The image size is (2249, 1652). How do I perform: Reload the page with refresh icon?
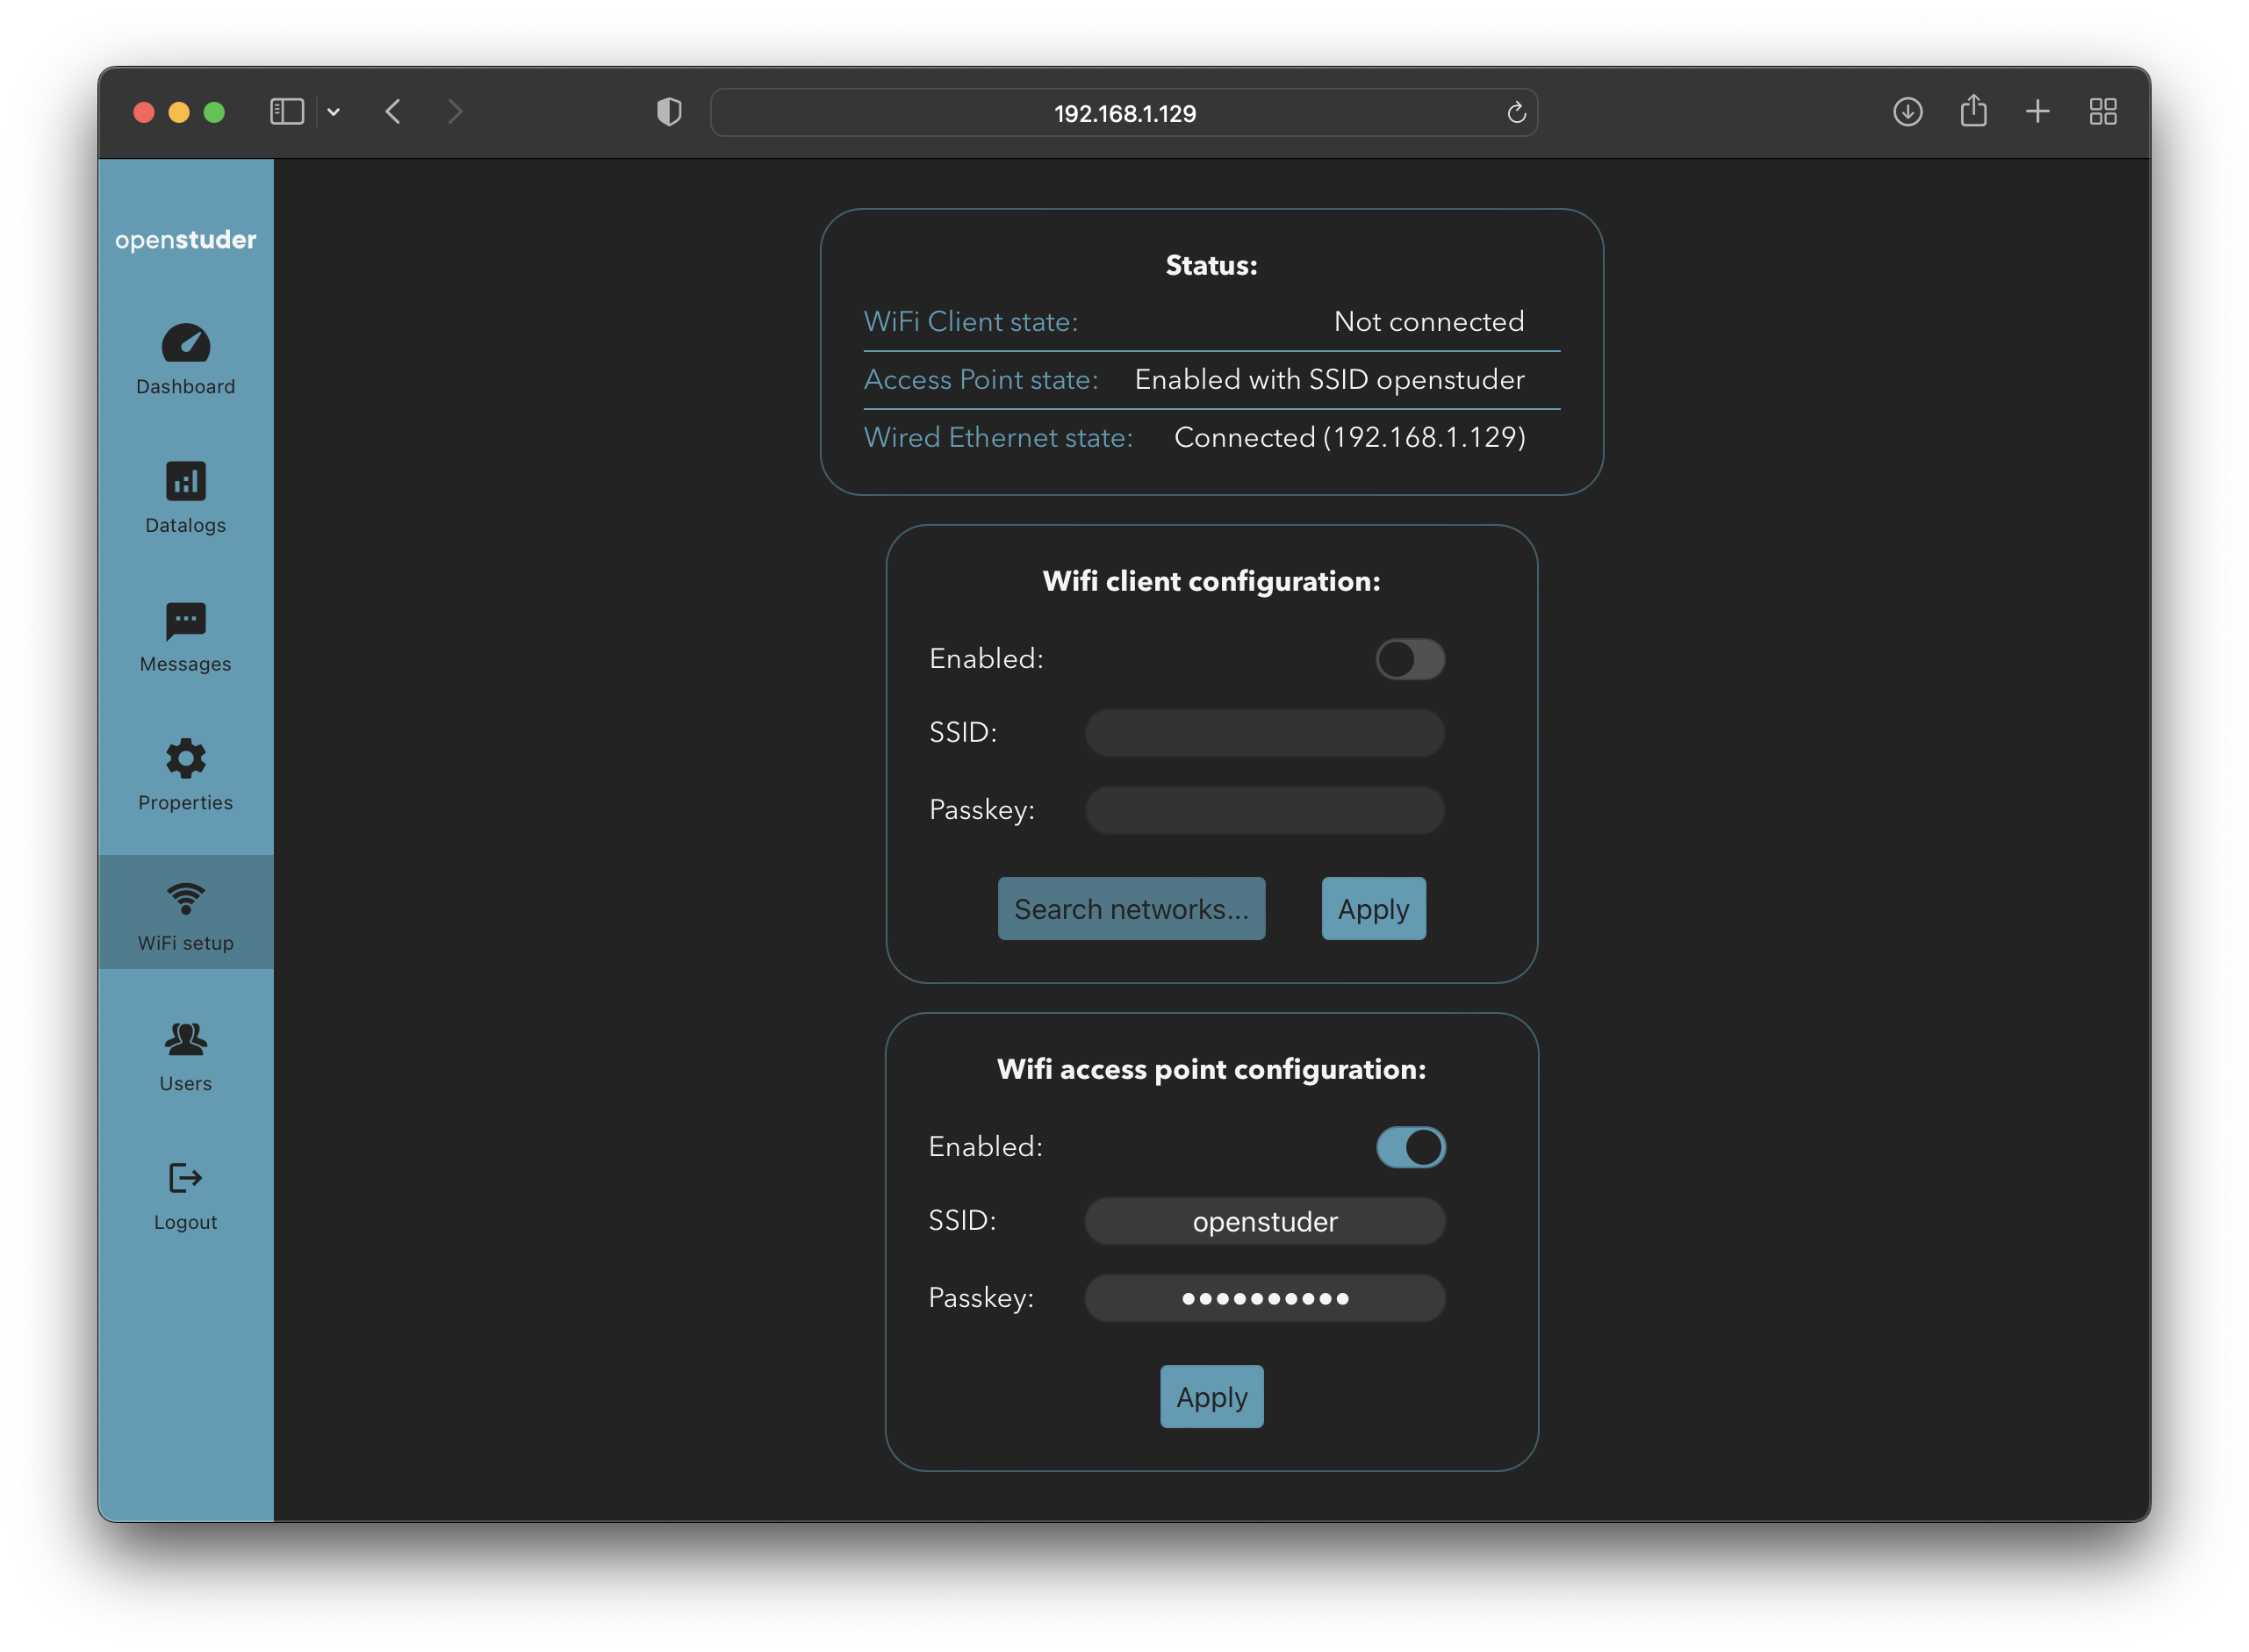tap(1516, 113)
